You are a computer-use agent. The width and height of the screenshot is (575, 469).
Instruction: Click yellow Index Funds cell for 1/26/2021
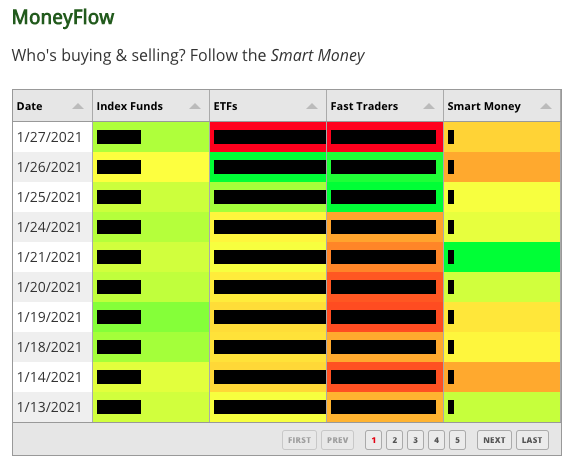point(151,167)
